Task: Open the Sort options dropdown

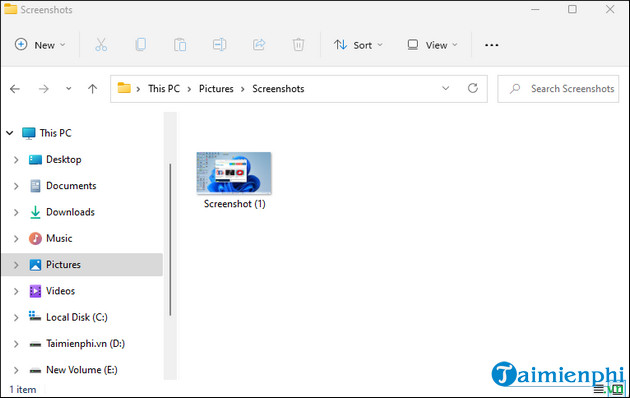Action: 358,45
